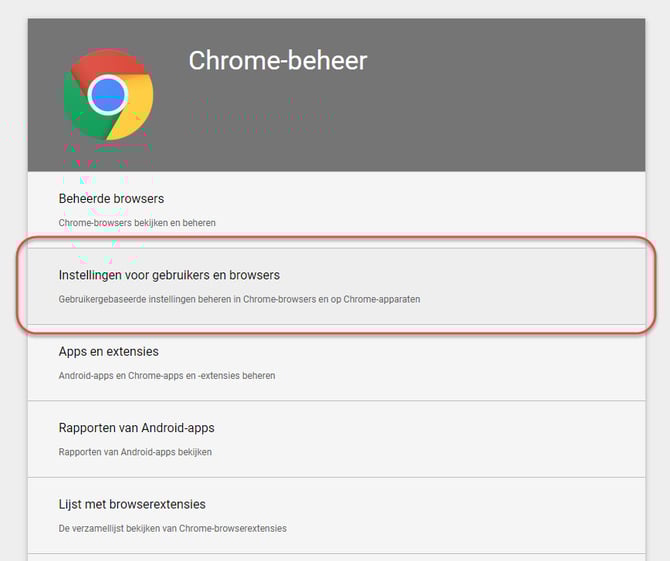
Task: Click blank space in Lijst met browserextensies row
Action: click(x=450, y=516)
